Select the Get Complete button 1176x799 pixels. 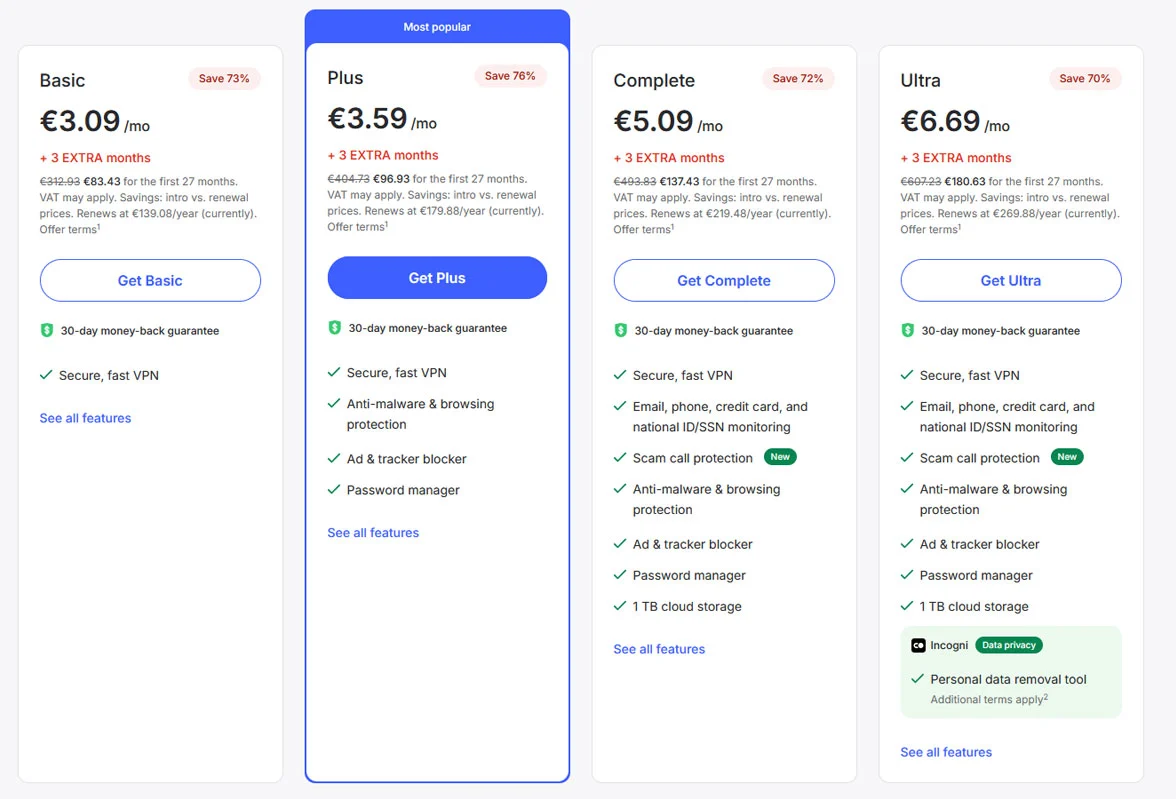point(723,281)
